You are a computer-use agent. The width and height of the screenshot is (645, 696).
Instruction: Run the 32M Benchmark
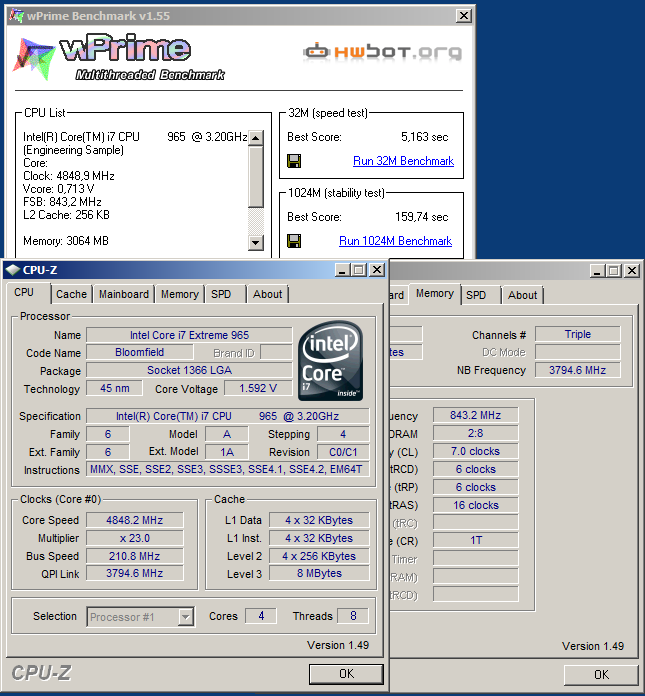click(x=403, y=161)
